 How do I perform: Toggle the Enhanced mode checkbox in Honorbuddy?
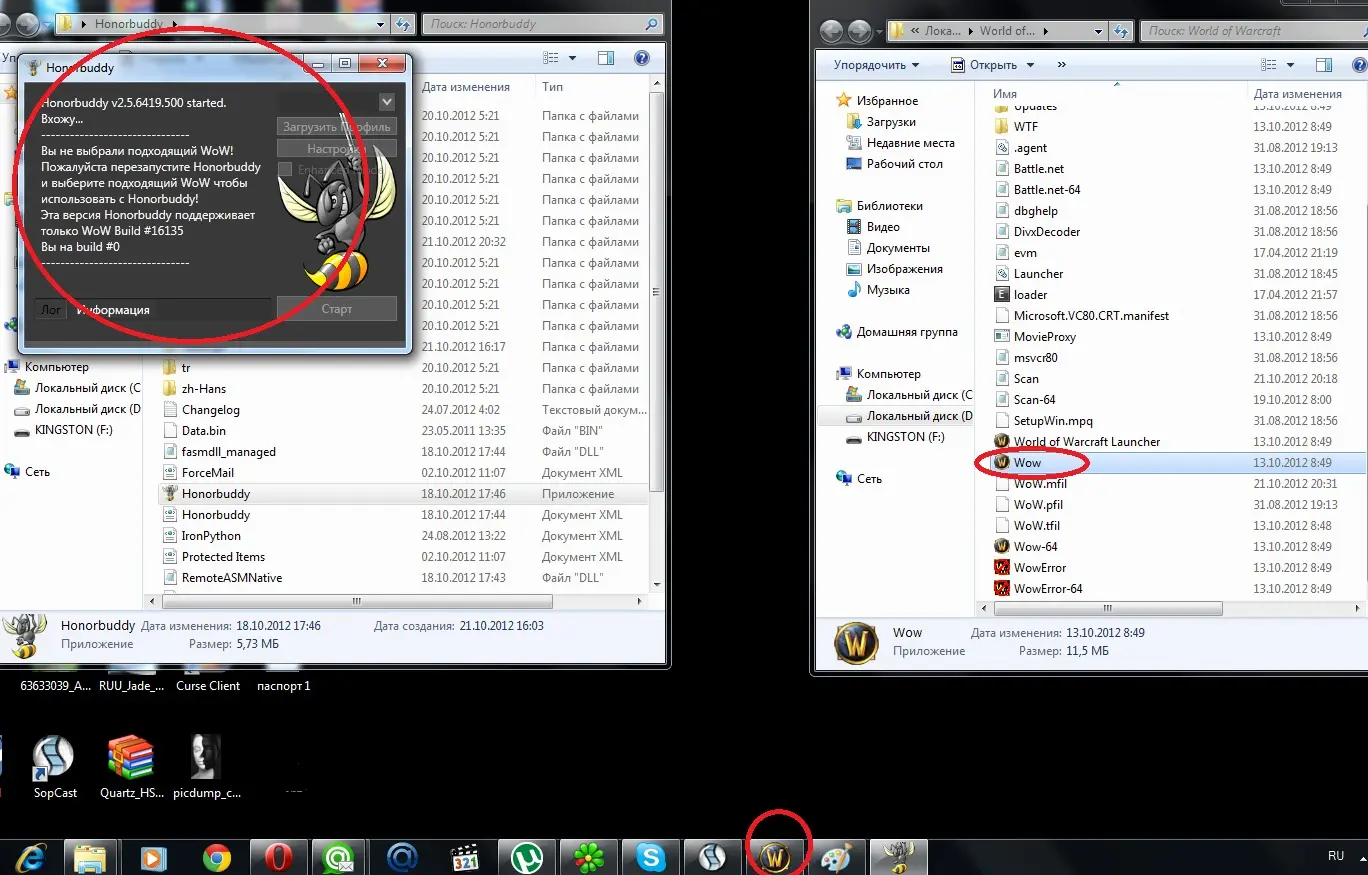coord(285,170)
